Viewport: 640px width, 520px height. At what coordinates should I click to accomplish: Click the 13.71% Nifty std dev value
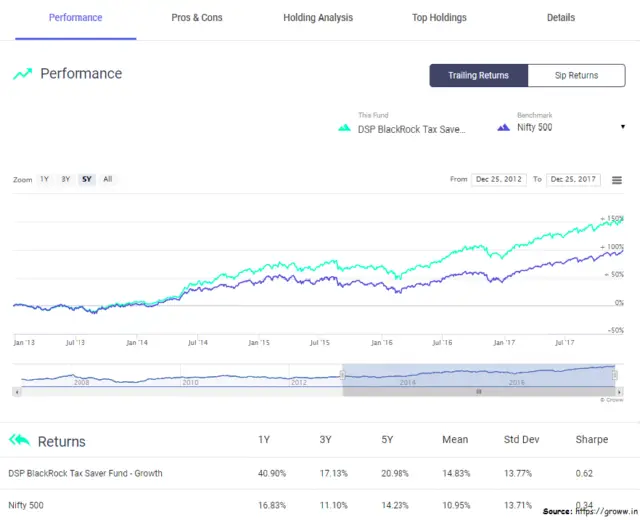(x=518, y=505)
